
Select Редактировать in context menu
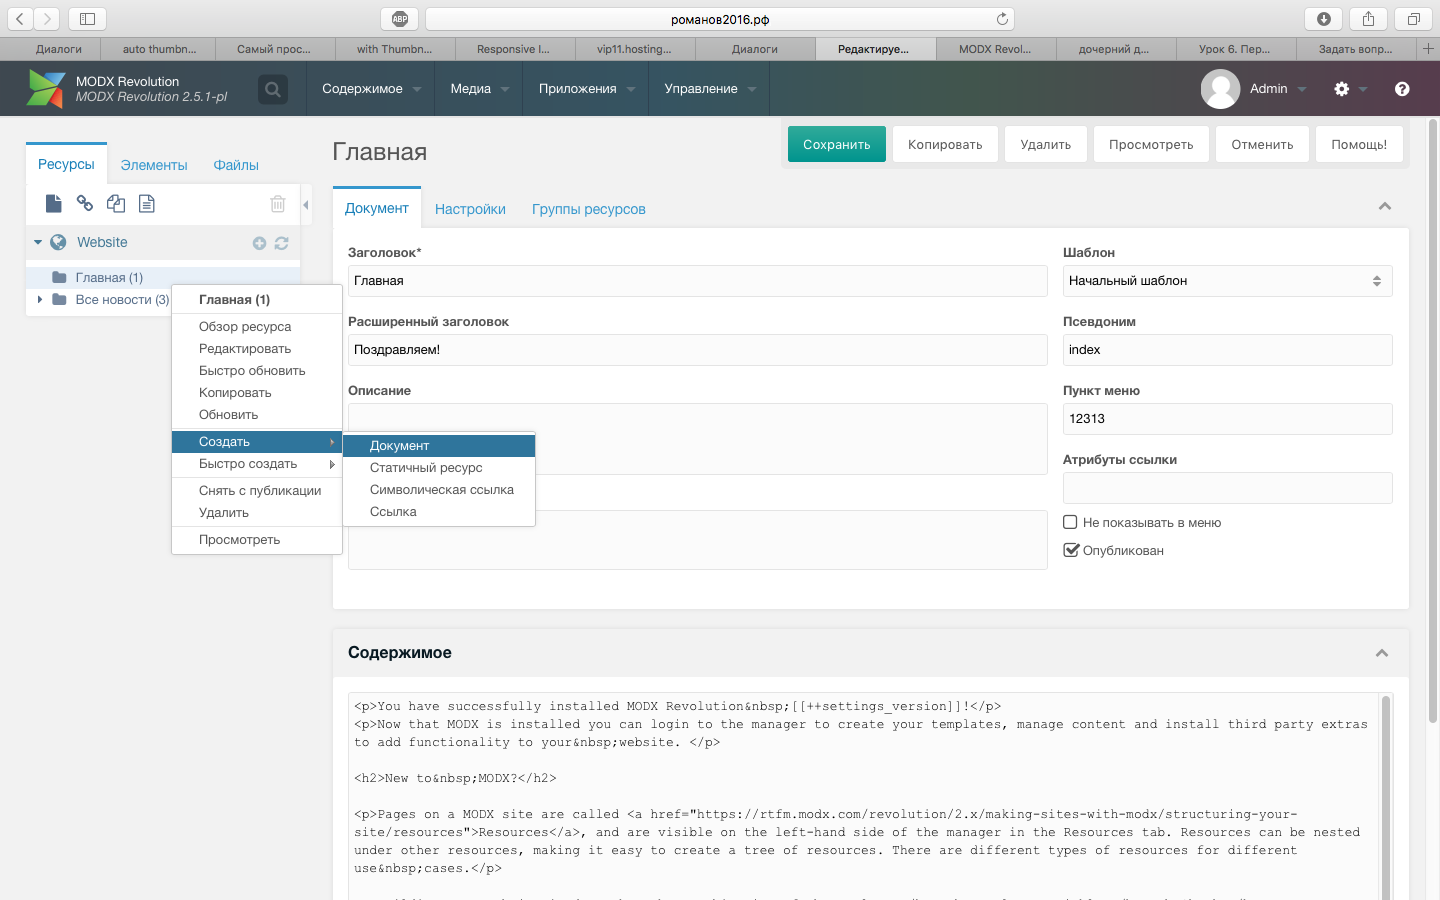click(x=257, y=349)
